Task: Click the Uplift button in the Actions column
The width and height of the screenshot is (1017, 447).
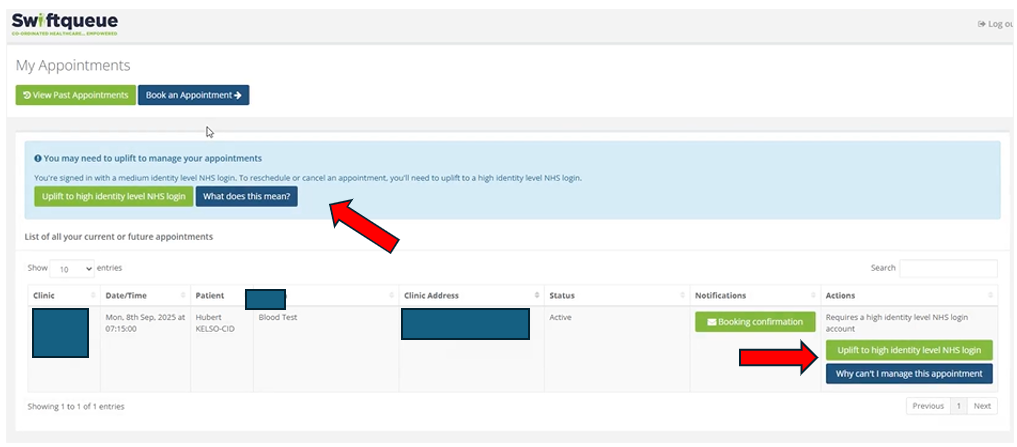Action: pyautogui.click(x=908, y=350)
